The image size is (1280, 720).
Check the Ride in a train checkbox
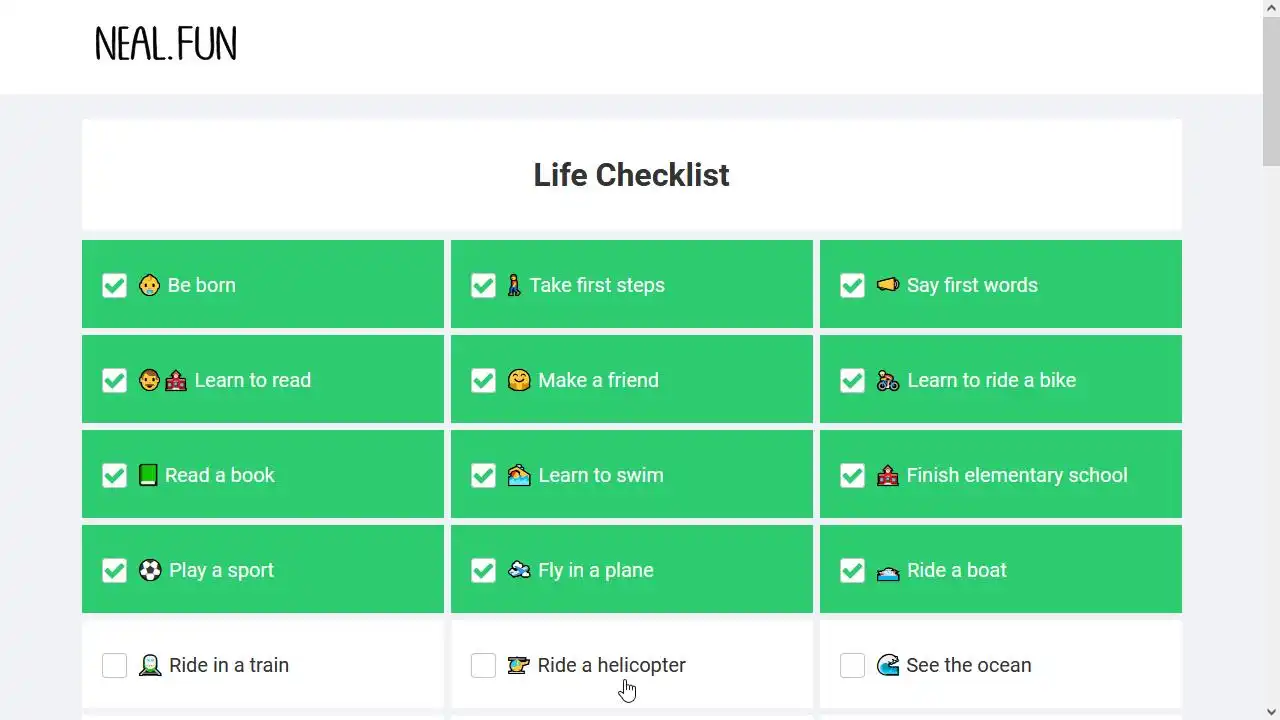point(115,665)
